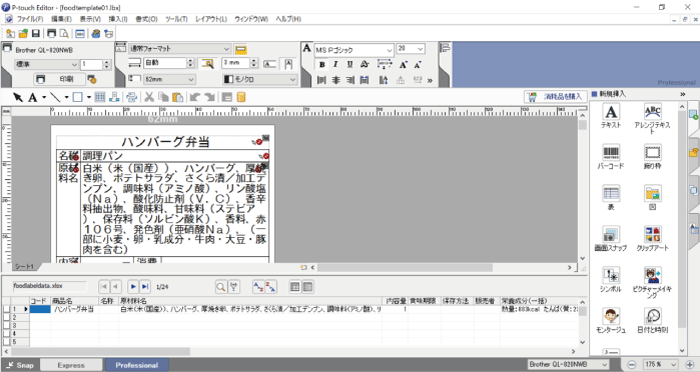This screenshot has height=372, width=700.
Task: Click the yellow database cylinder icon
Action: pos(241,97)
